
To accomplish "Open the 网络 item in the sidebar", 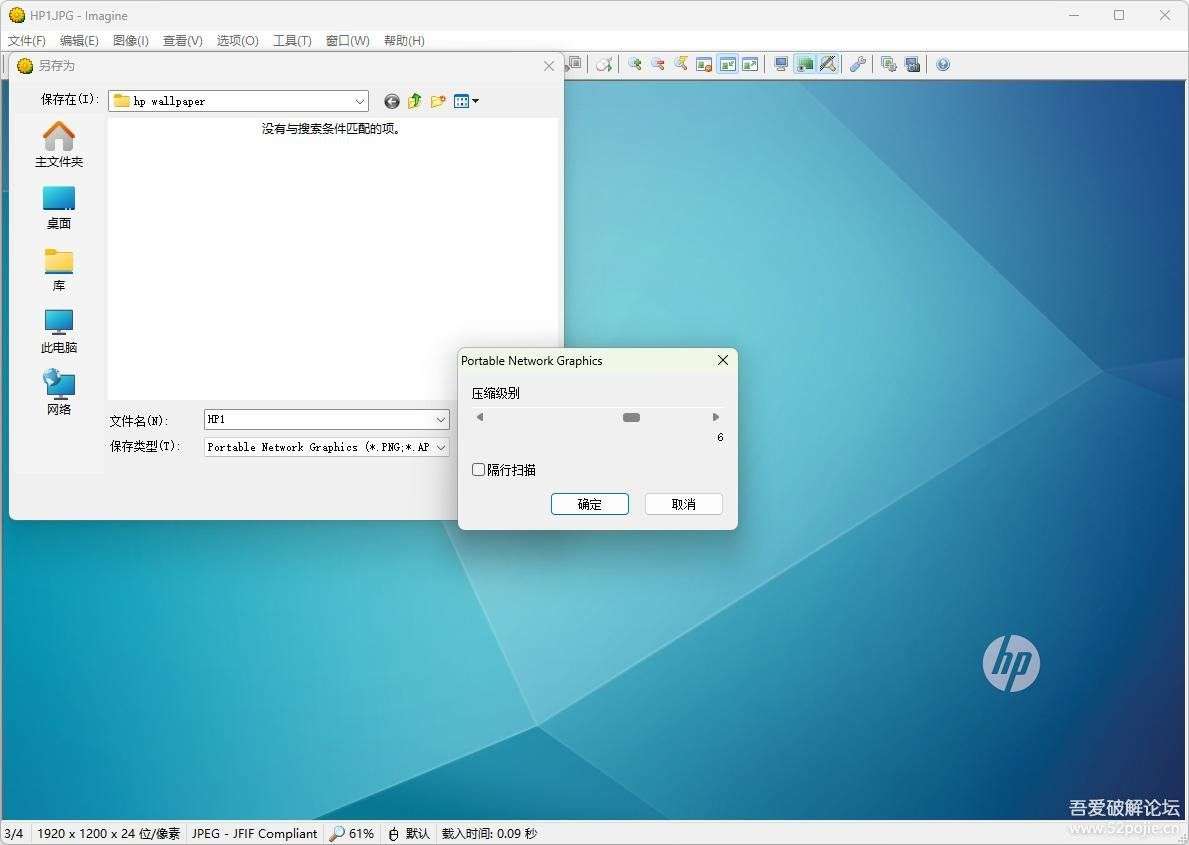I will click(58, 393).
